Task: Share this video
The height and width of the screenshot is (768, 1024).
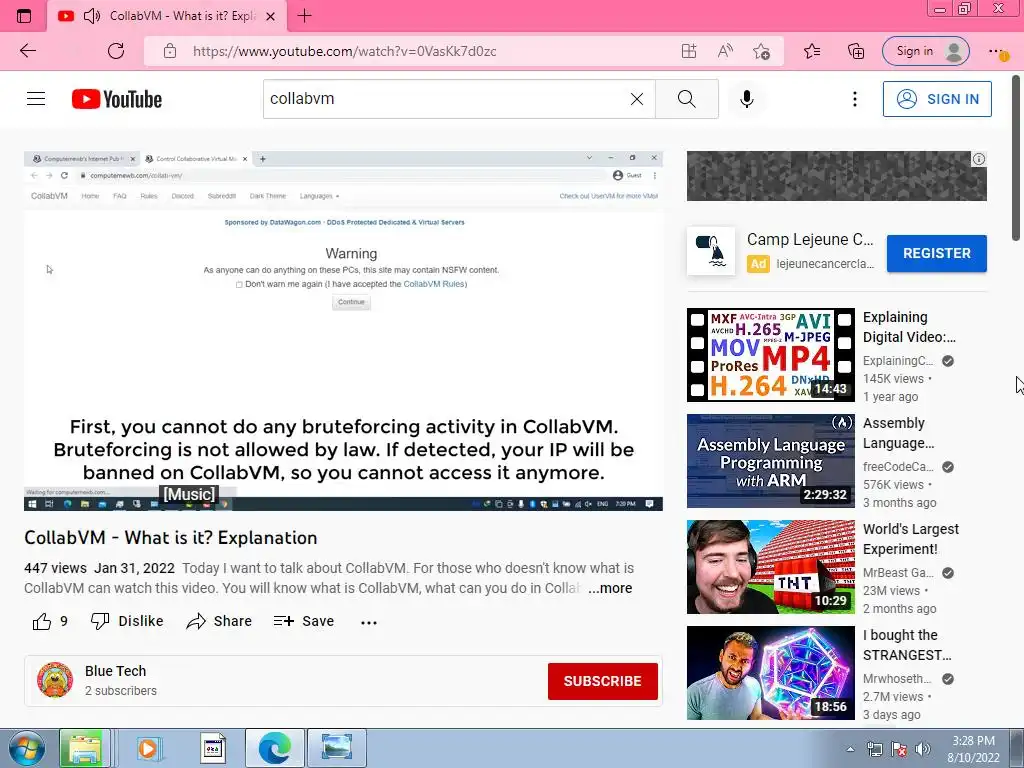Action: [219, 621]
